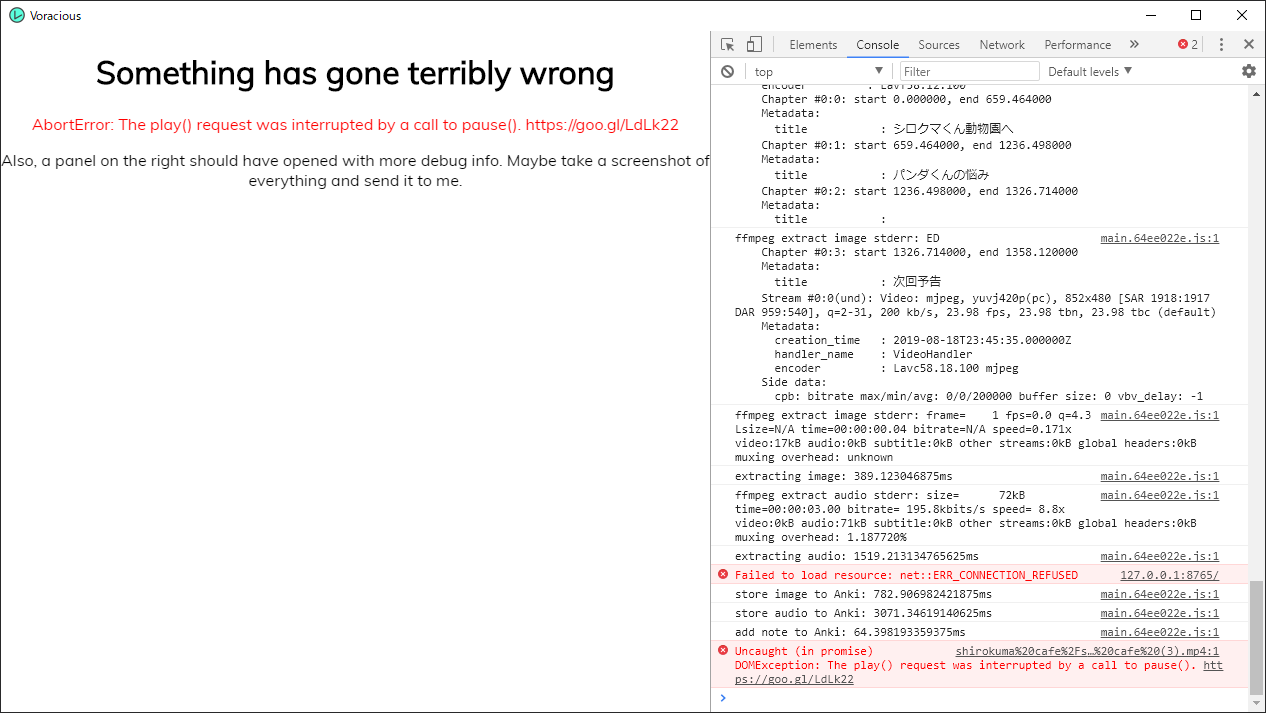Maximize the Voracious window
1266x713 pixels.
(x=1196, y=15)
